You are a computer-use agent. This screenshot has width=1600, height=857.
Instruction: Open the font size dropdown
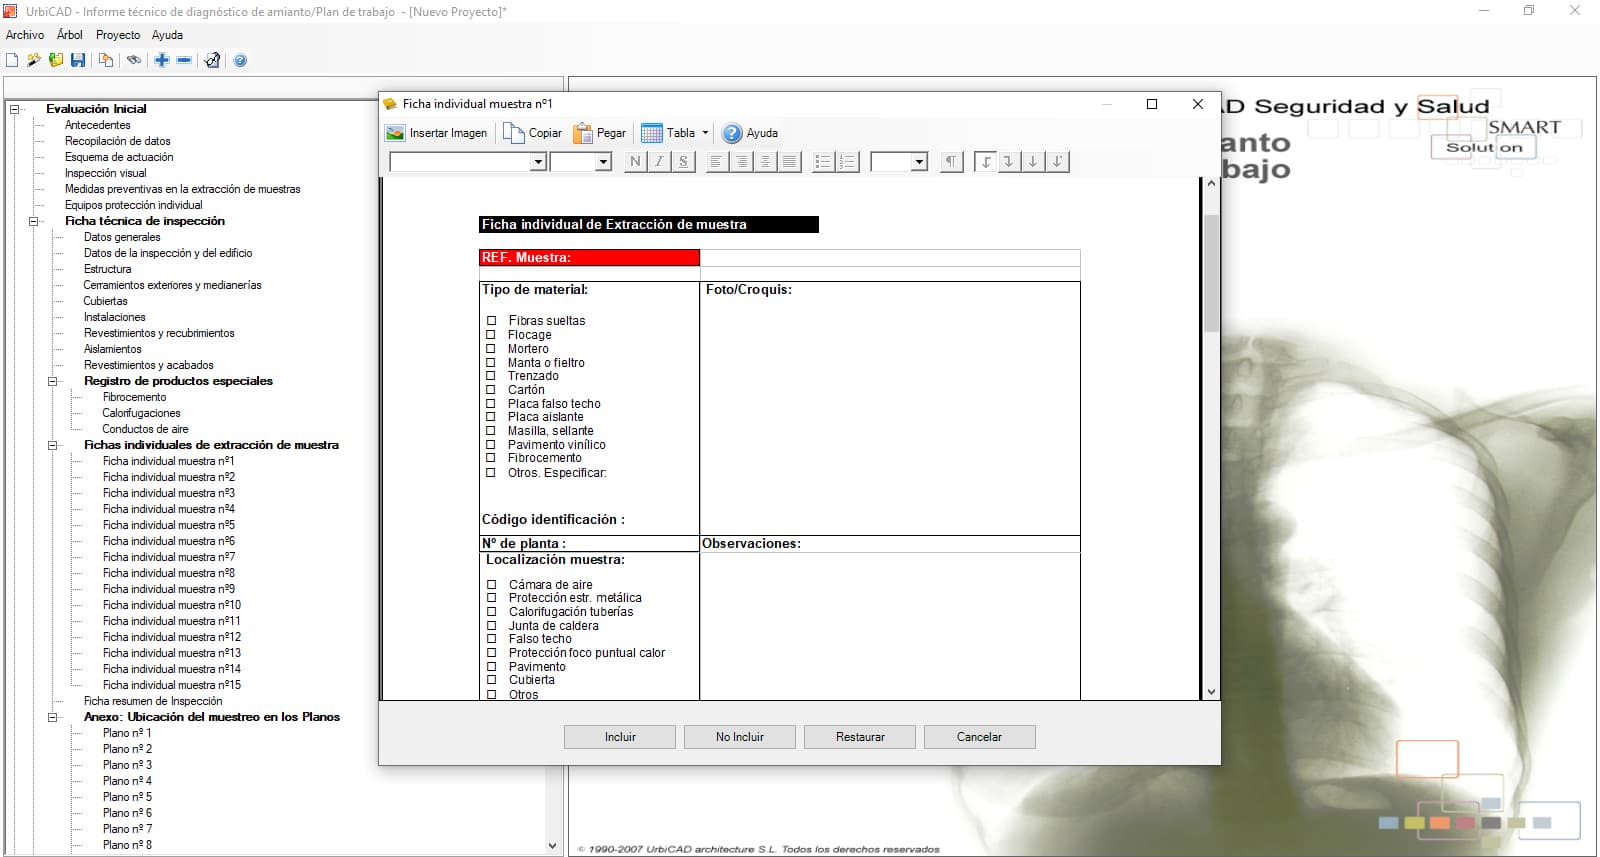(x=603, y=162)
